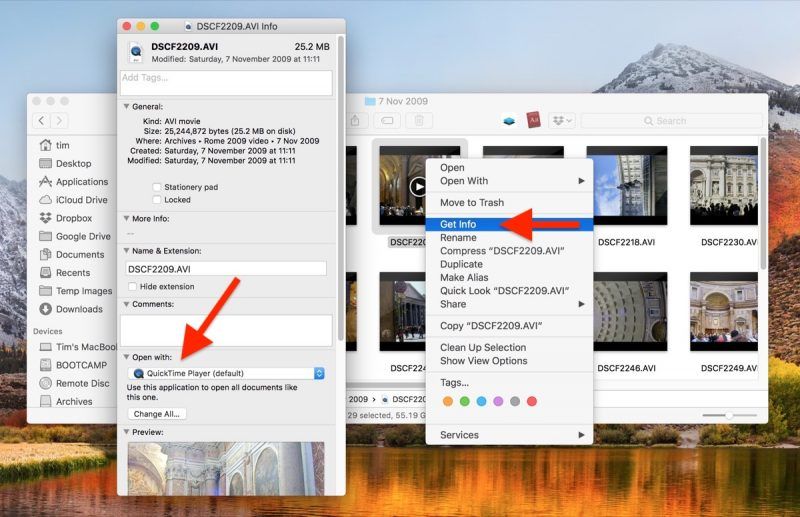Collapse the General section triangle
This screenshot has height=517, width=800.
tap(126, 107)
